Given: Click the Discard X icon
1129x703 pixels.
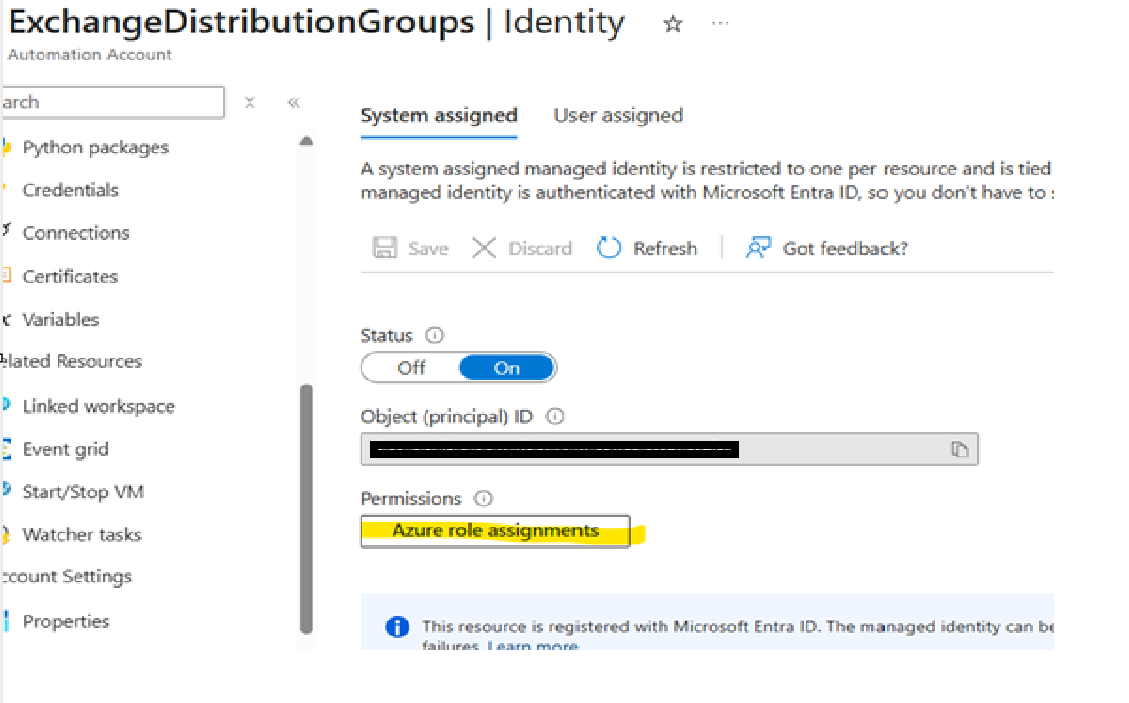Looking at the screenshot, I should coord(484,248).
